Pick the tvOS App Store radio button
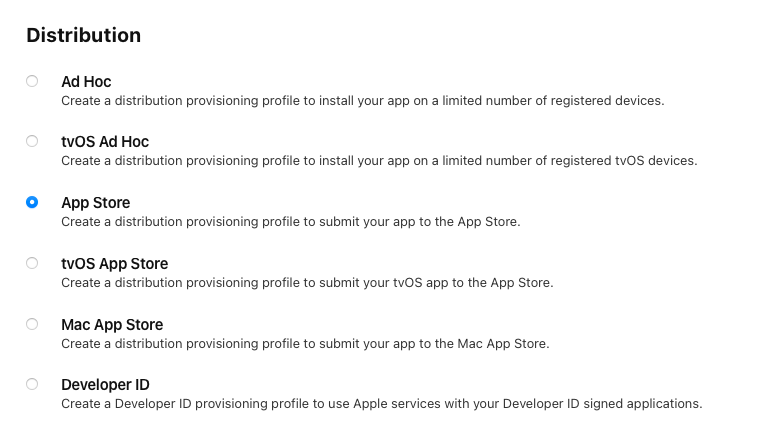This screenshot has height=440, width=772. (32, 263)
